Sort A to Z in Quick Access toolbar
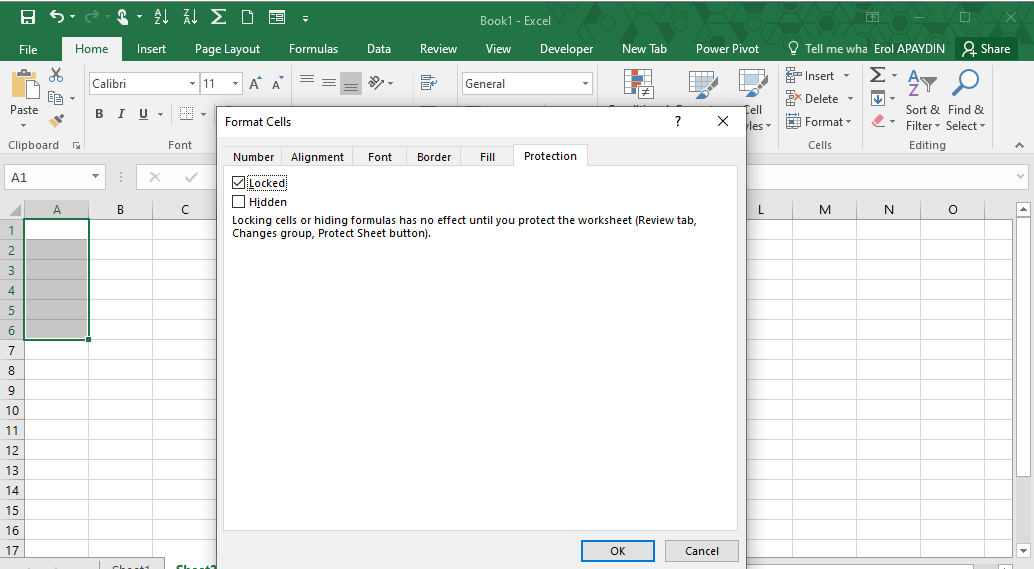This screenshot has width=1034, height=569. (161, 17)
